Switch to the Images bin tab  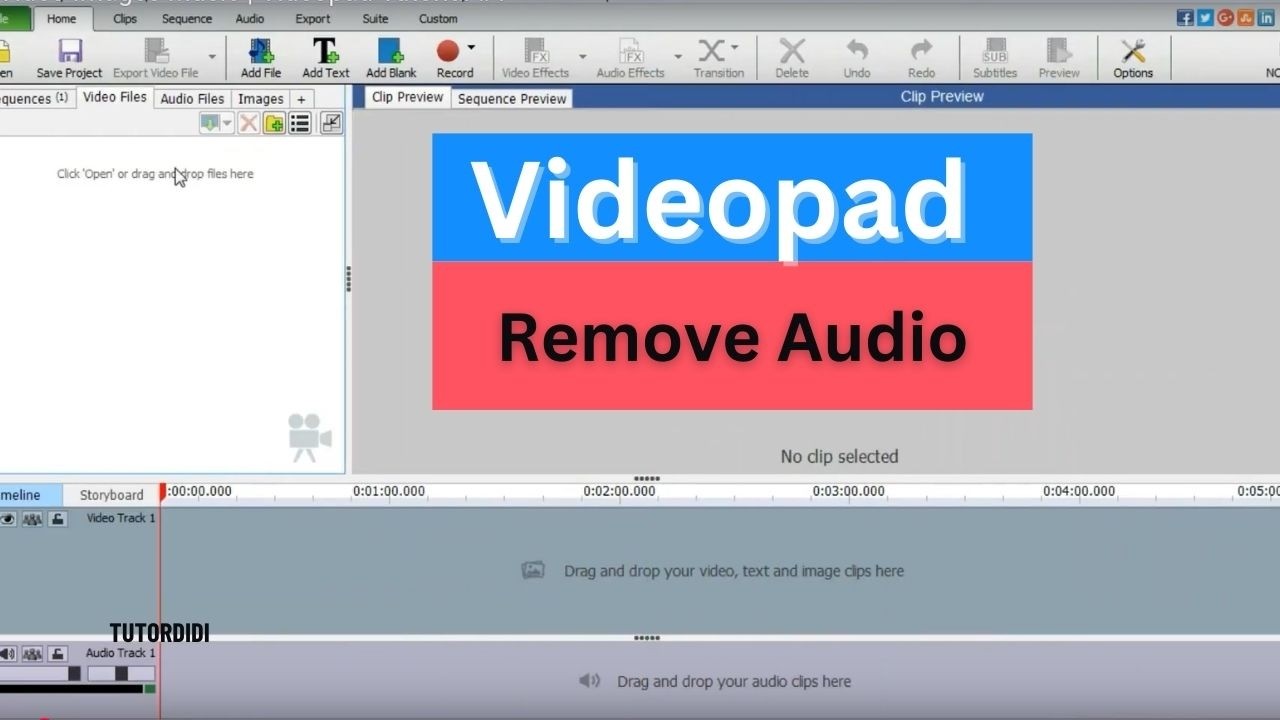(x=260, y=98)
